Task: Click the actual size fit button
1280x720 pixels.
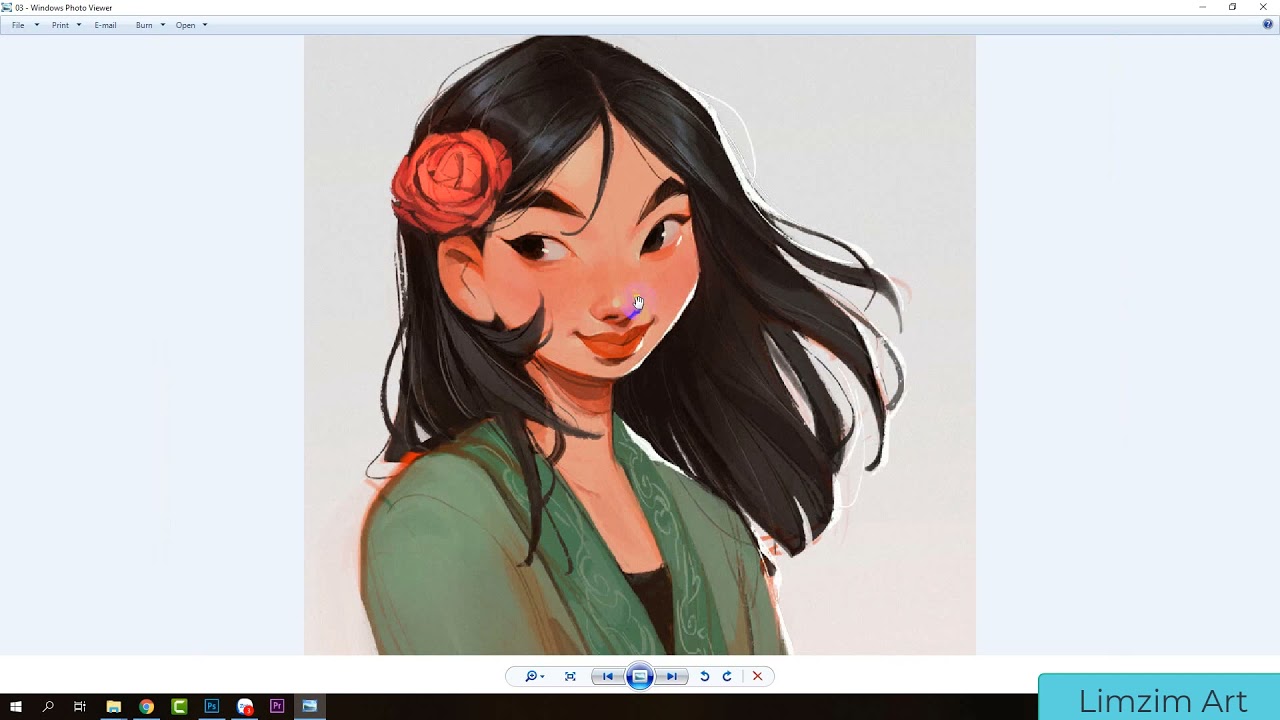Action: (570, 677)
